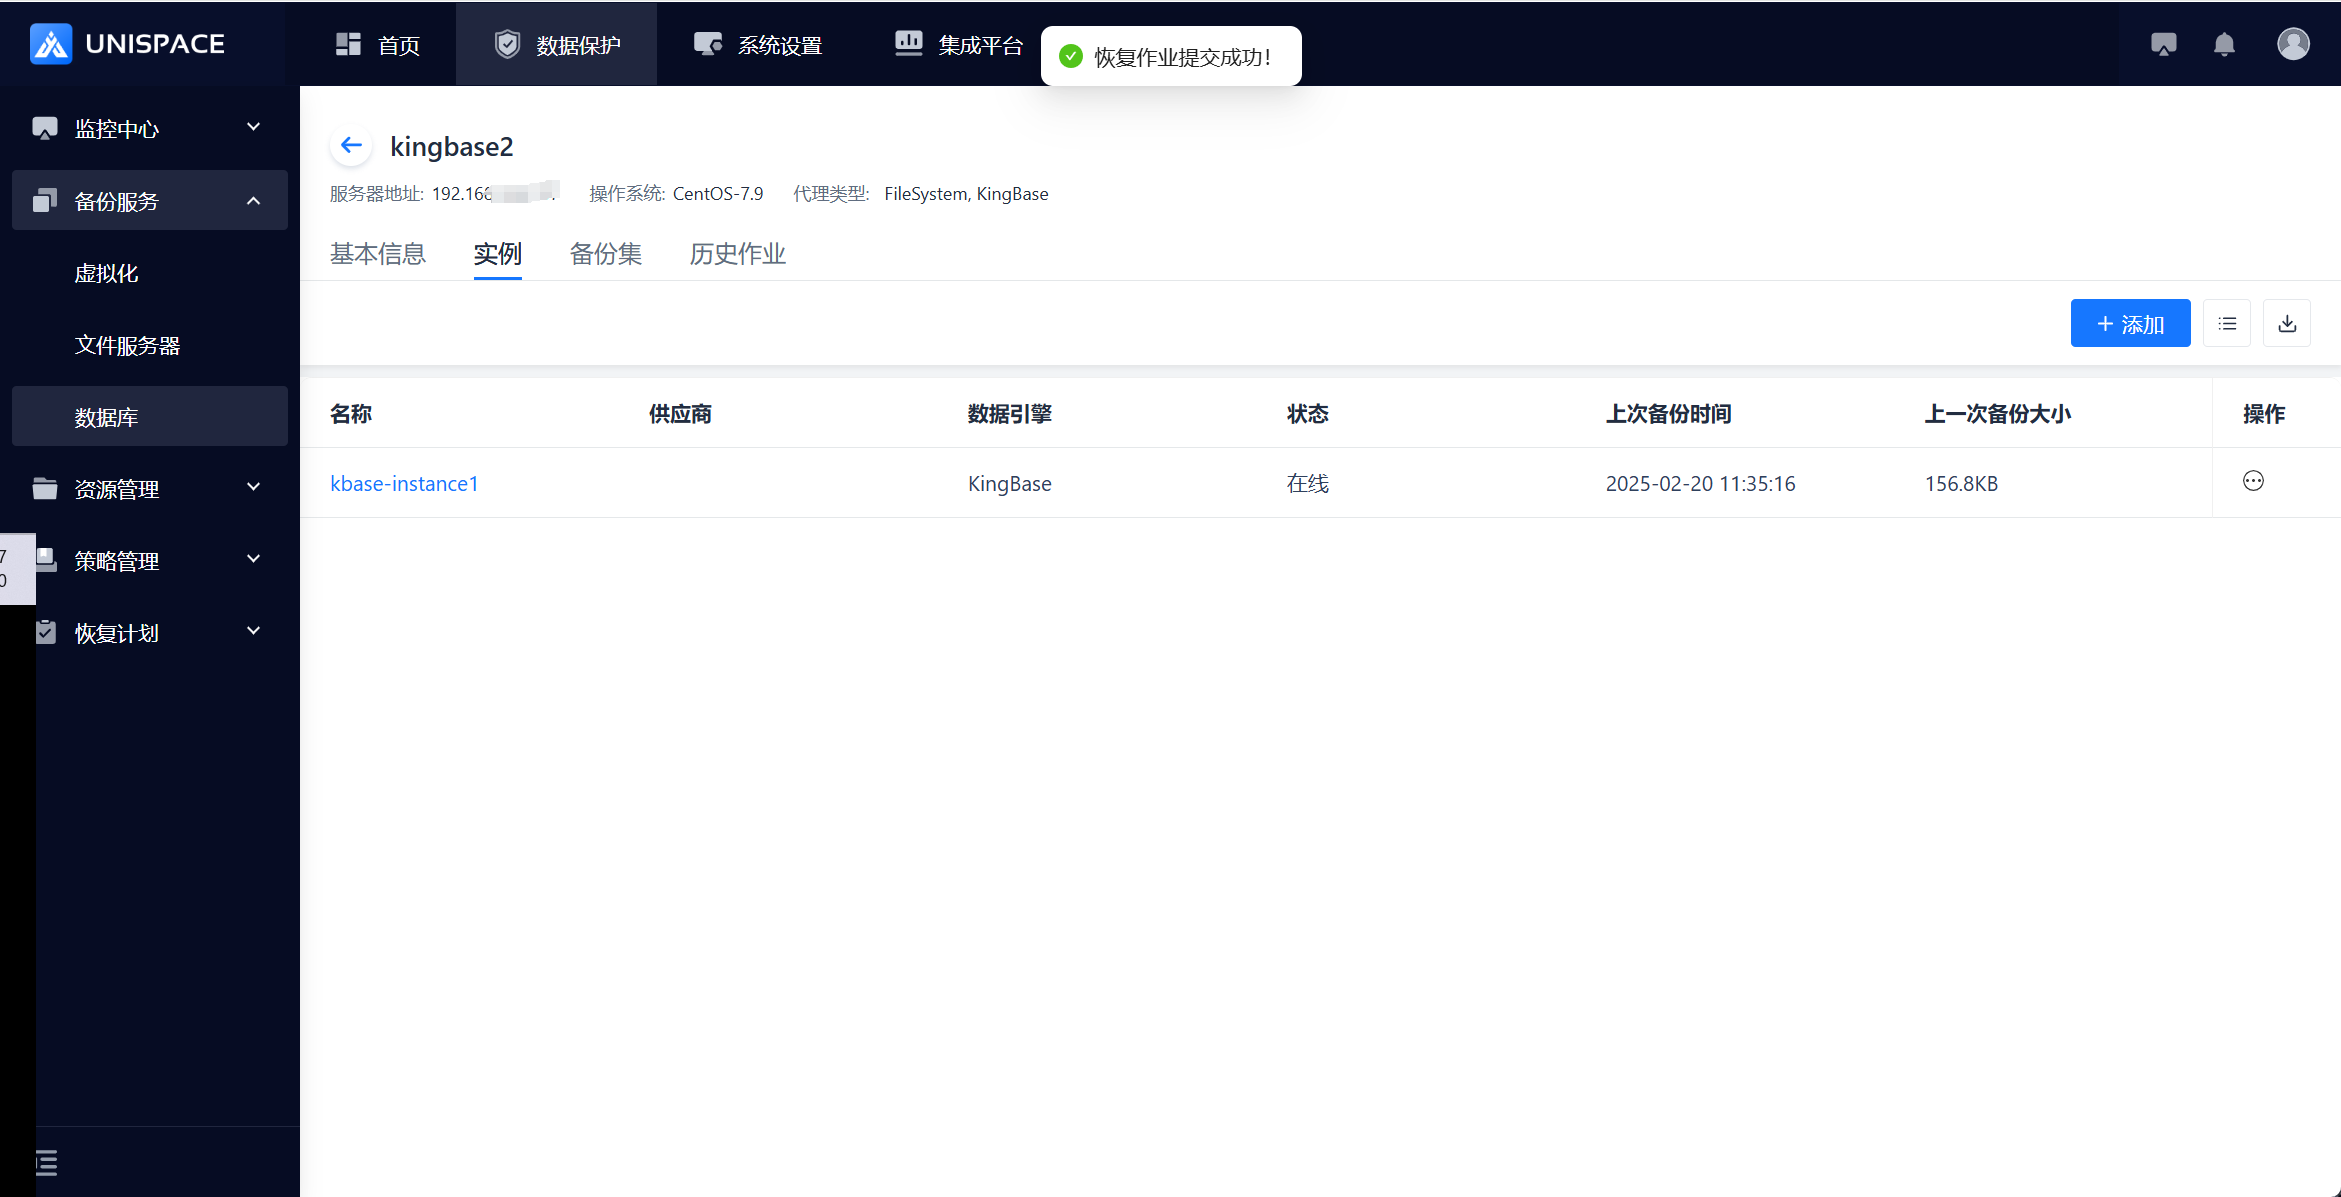Click the download export icon
2341x1197 pixels.
[x=2287, y=324]
